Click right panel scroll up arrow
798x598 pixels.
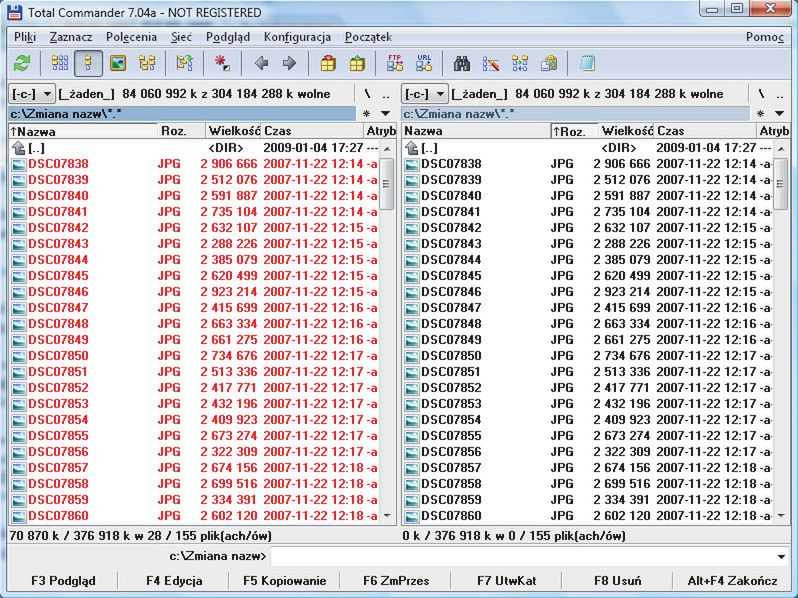(x=780, y=149)
